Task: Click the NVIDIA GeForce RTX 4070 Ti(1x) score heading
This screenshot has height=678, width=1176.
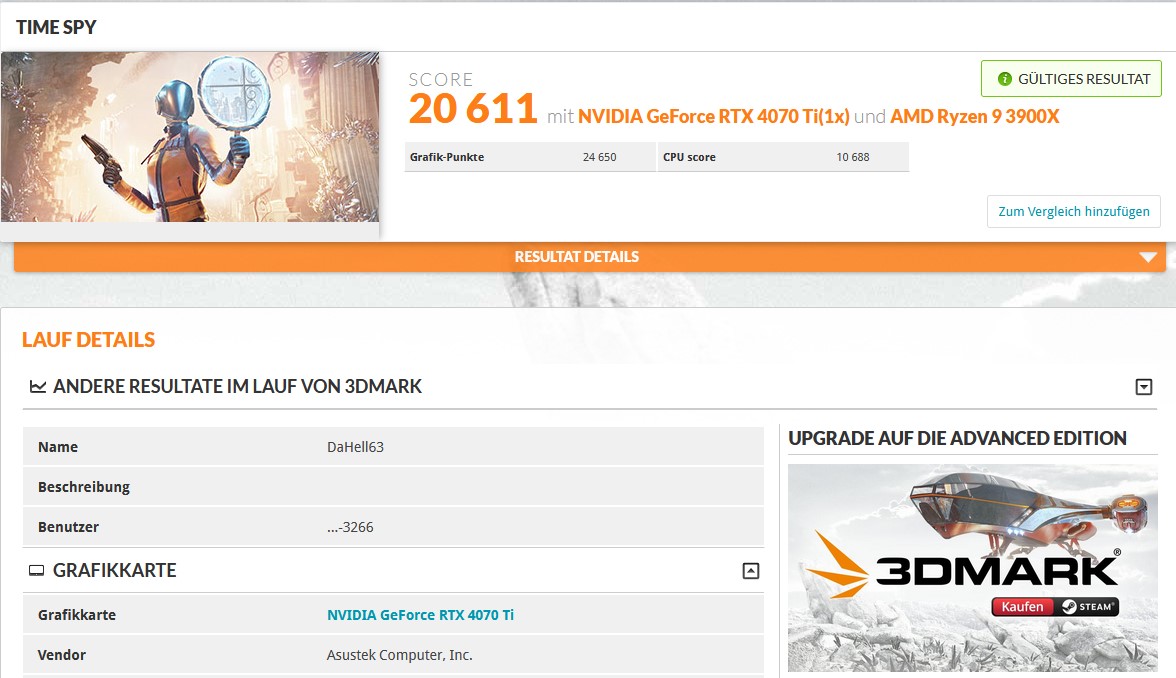Action: pyautogui.click(x=713, y=116)
